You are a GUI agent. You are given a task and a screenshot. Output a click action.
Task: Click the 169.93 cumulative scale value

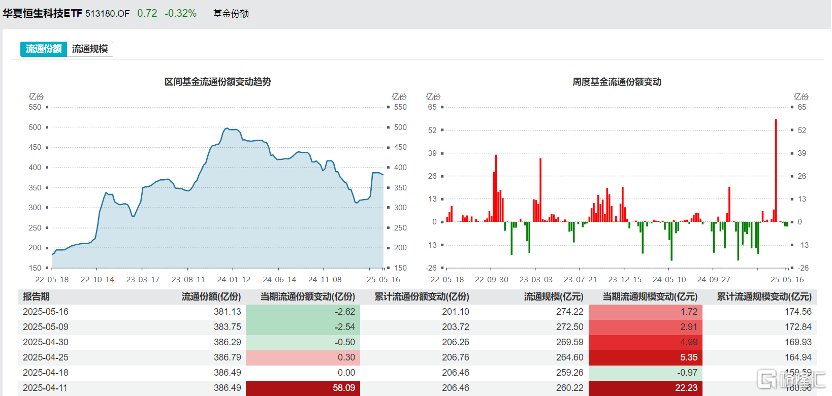799,342
